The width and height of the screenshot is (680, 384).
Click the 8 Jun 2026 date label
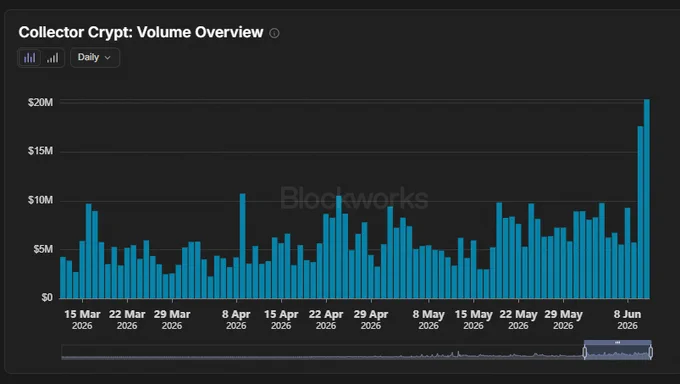628,319
